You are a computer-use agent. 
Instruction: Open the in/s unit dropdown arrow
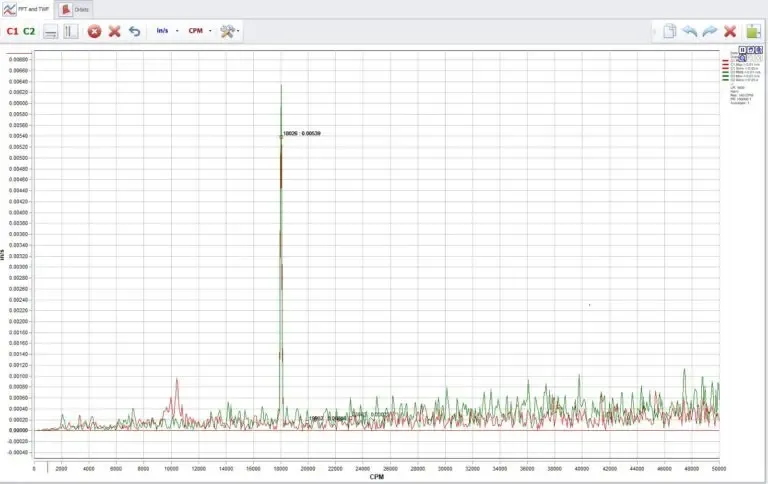(177, 31)
